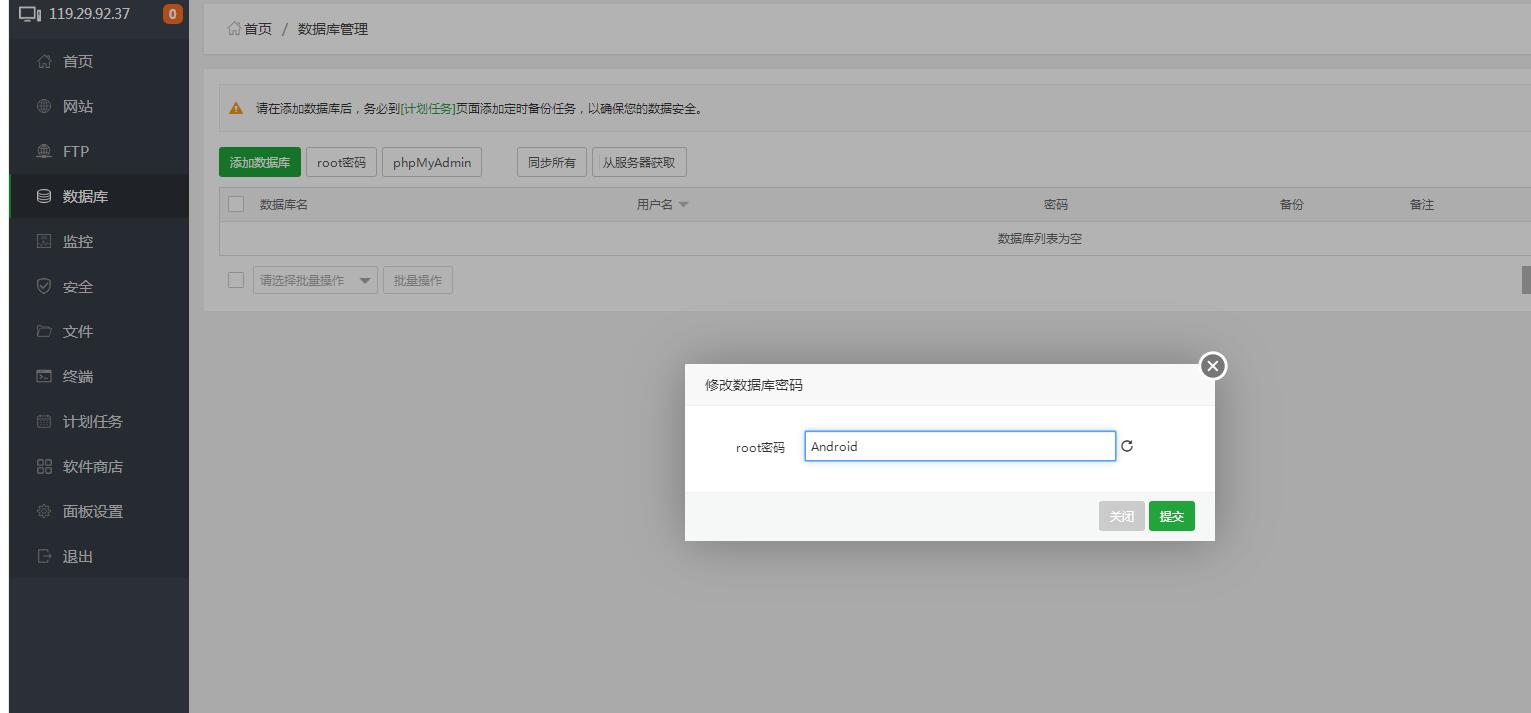Open 终端 terminal icon in sidebar
1531x713 pixels.
tap(44, 377)
